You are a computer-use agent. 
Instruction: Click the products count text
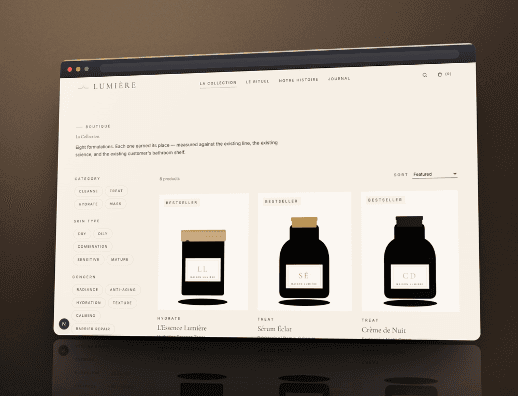(x=170, y=179)
